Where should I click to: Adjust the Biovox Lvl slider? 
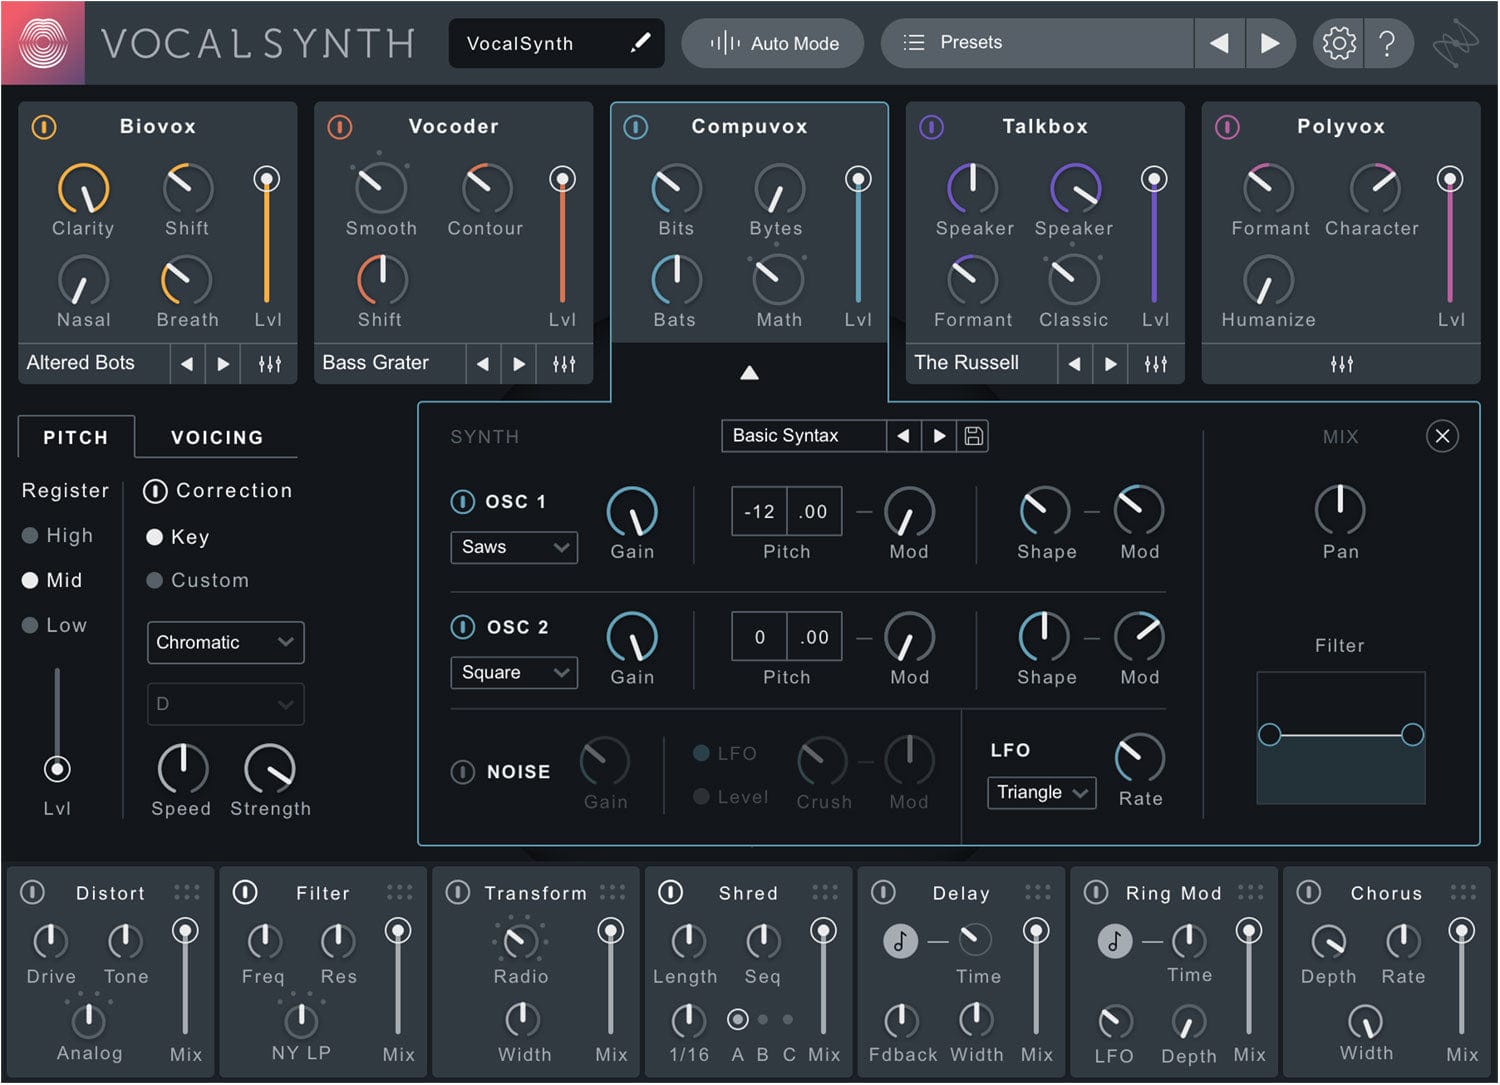pos(266,235)
